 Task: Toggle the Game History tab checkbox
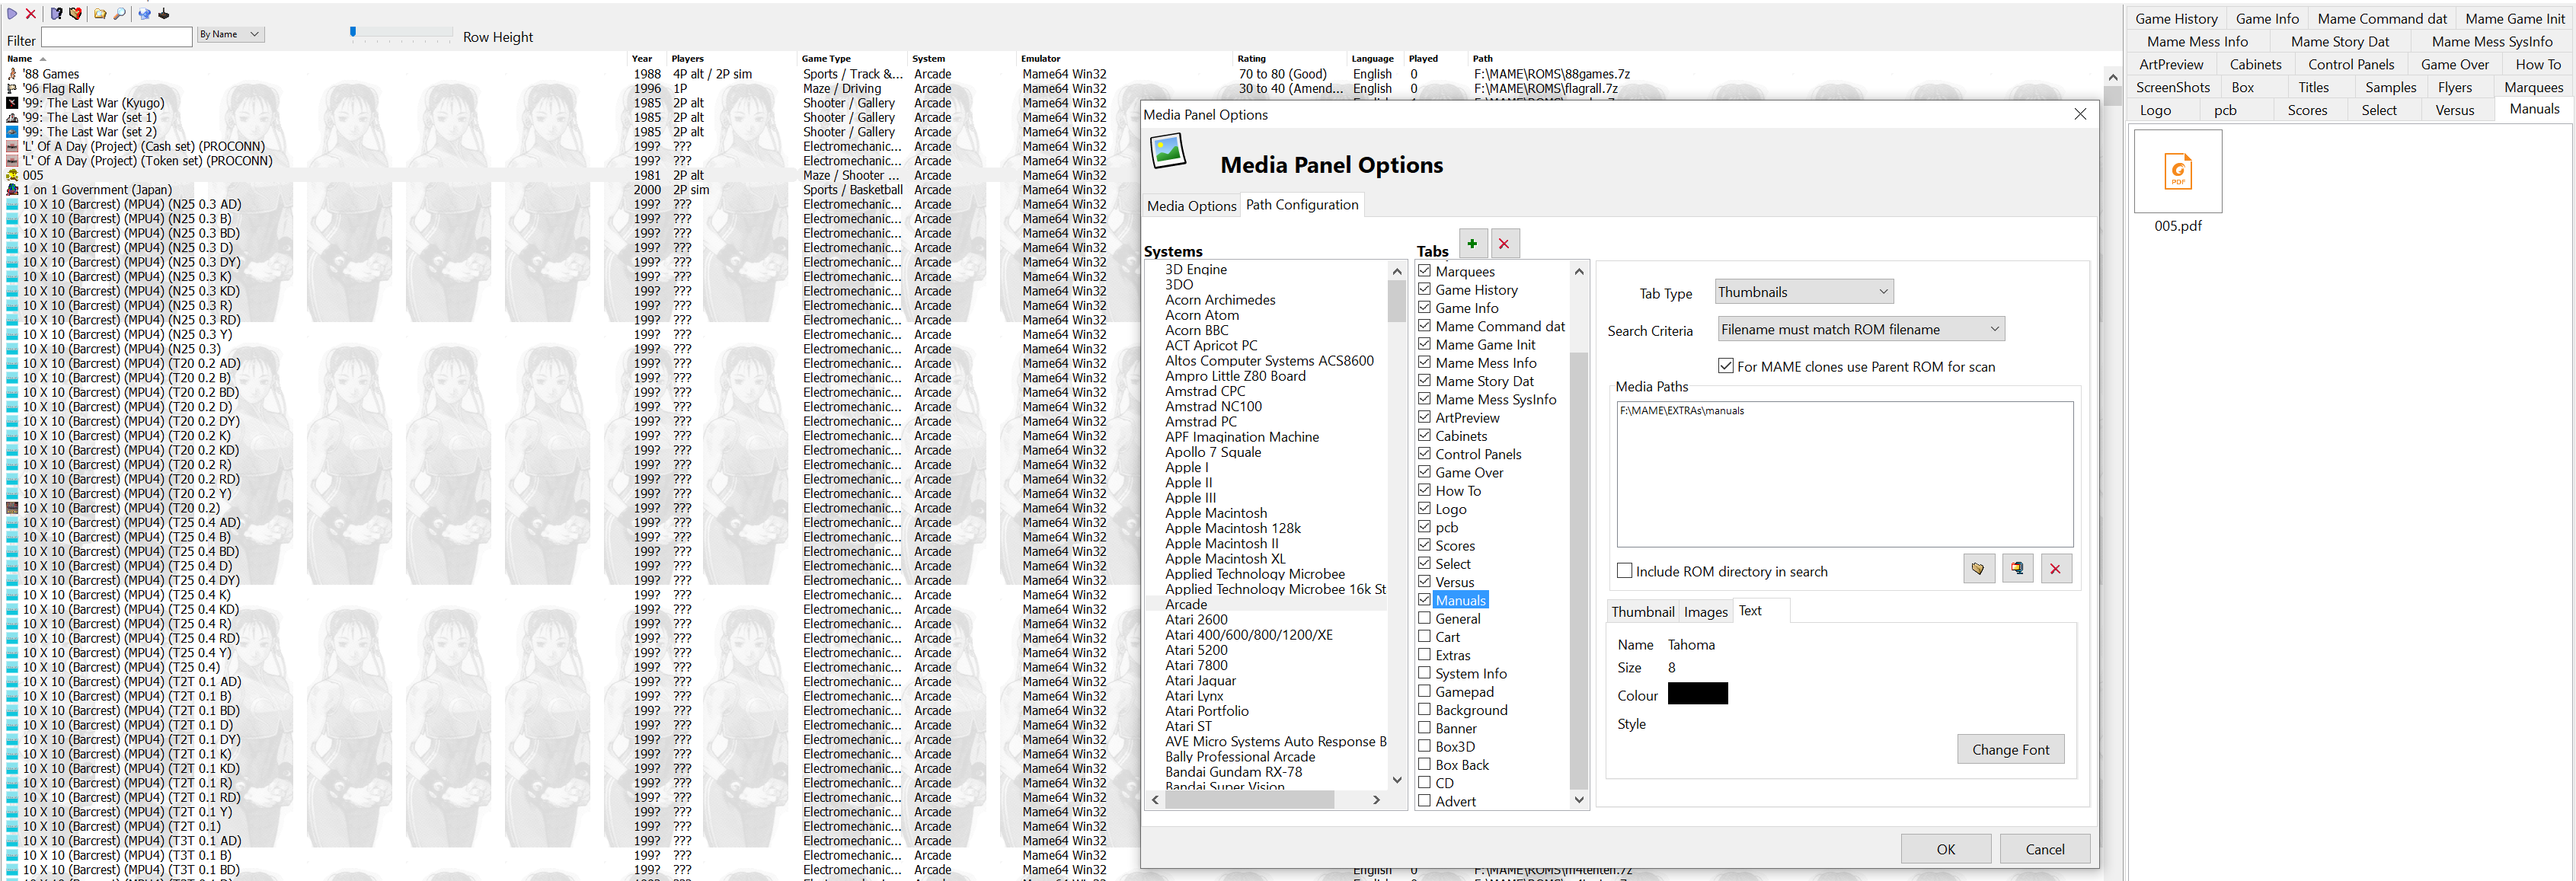click(1424, 289)
